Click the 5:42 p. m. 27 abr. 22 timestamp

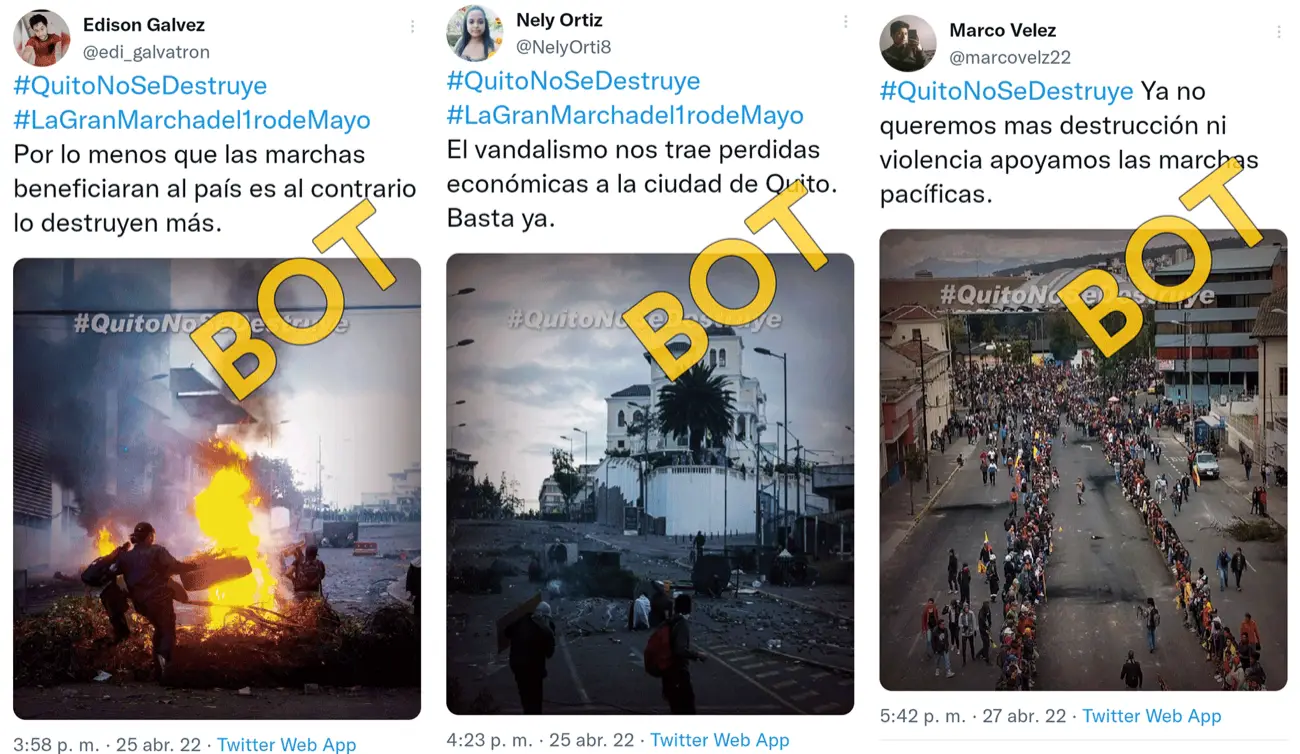coord(973,716)
